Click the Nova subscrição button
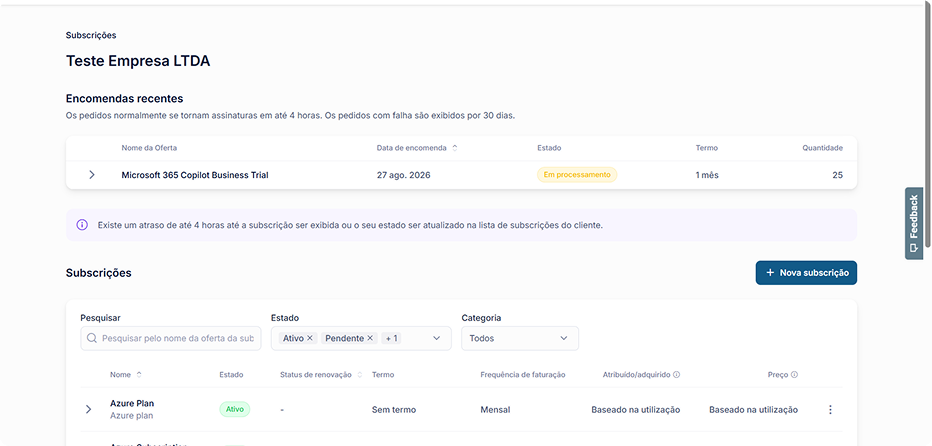 [806, 272]
